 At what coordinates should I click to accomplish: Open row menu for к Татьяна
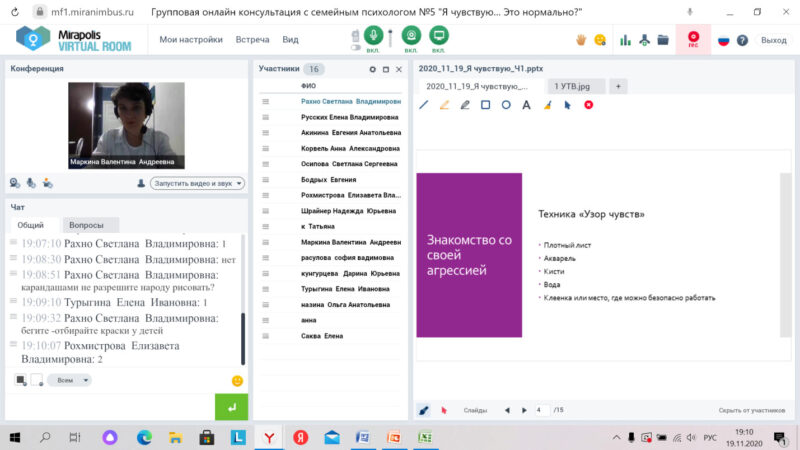pyautogui.click(x=265, y=226)
